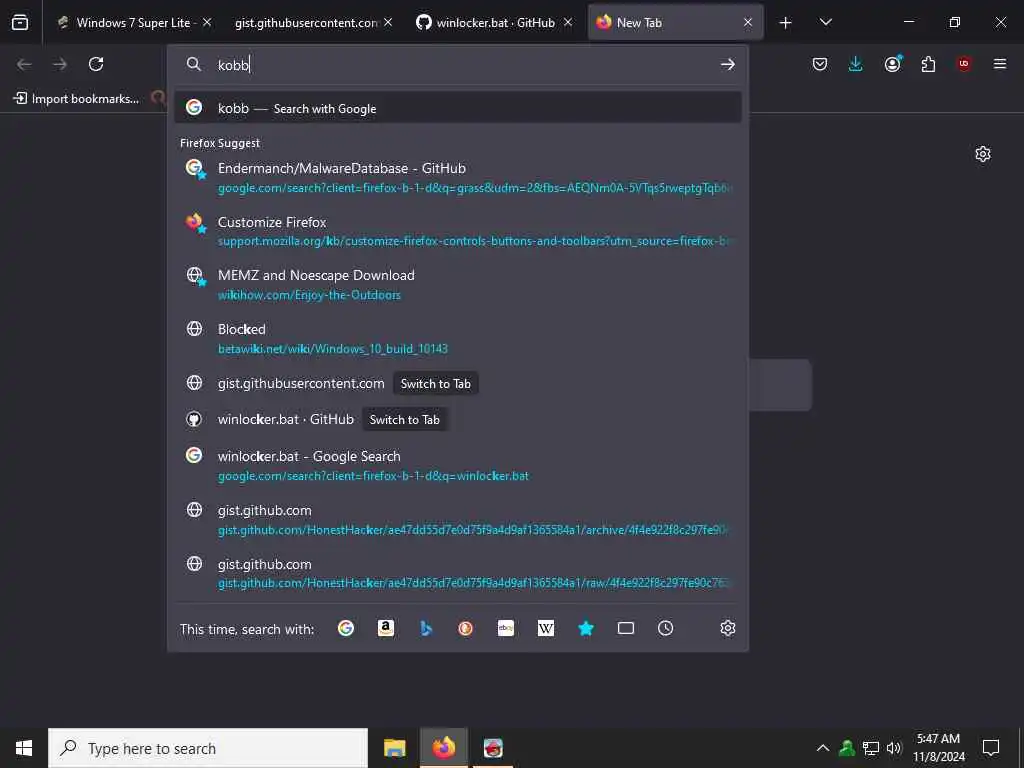
Task: Open Firefox View icon at top left
Action: pyautogui.click(x=20, y=22)
